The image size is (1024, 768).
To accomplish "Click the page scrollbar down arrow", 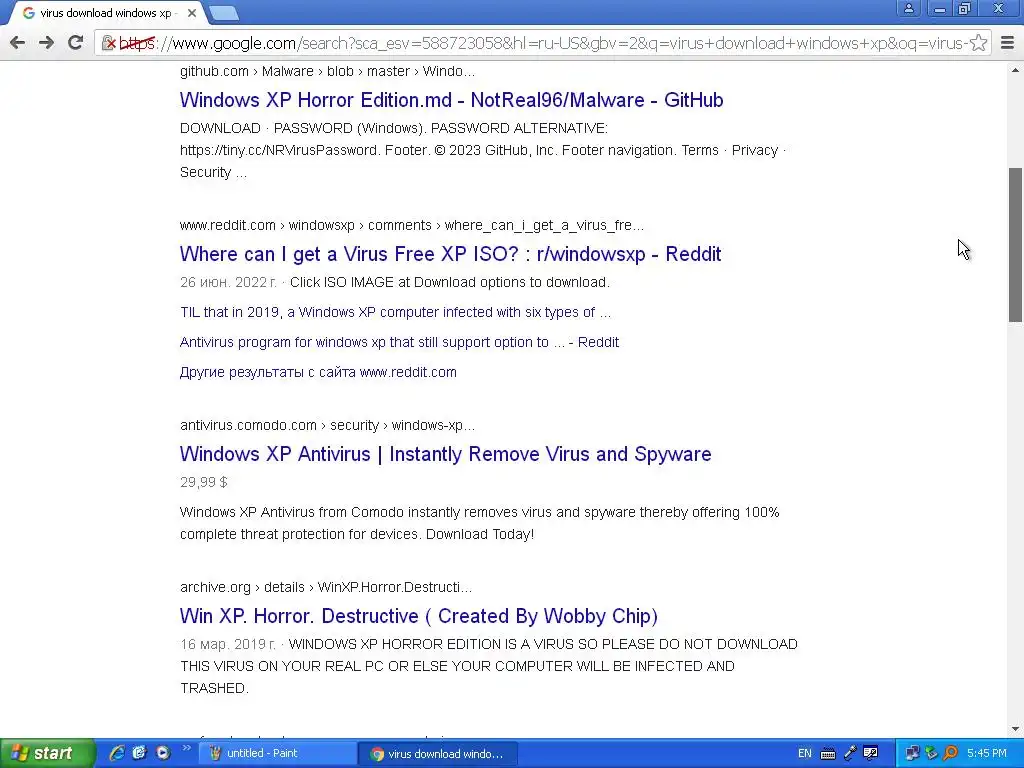I will coord(1015,729).
